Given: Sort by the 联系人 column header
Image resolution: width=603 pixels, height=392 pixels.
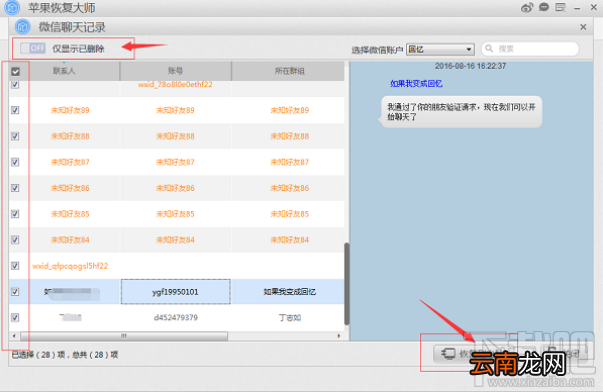Looking at the screenshot, I should coord(64,71).
